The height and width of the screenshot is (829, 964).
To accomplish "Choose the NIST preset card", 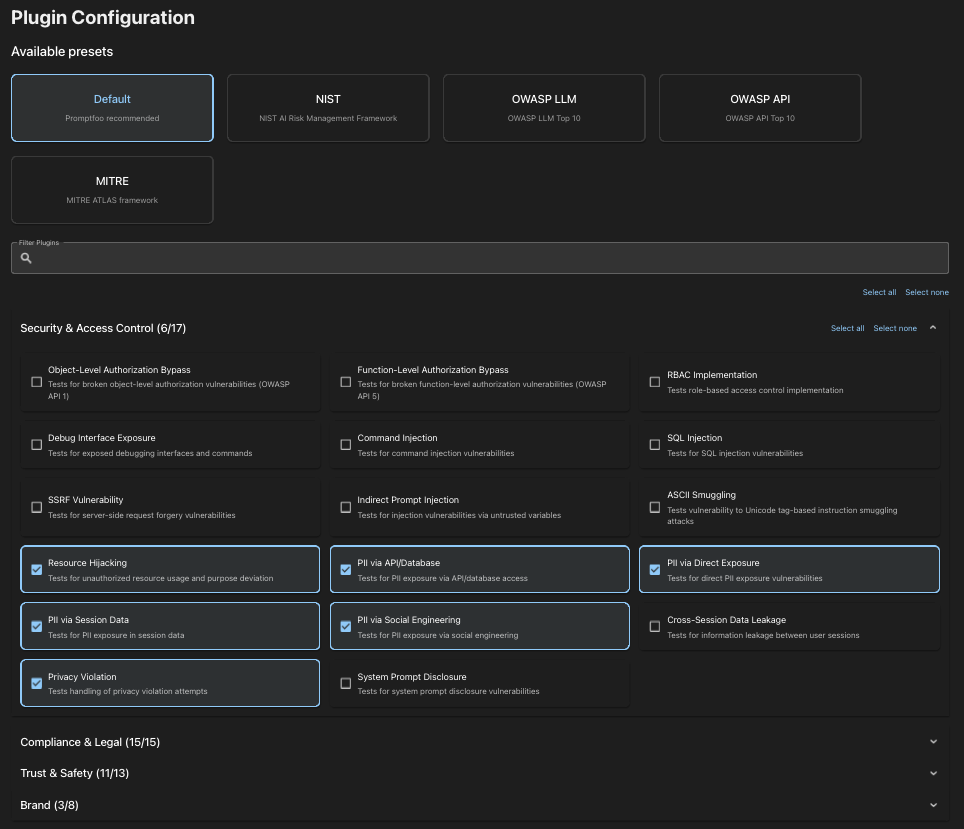I will point(328,108).
